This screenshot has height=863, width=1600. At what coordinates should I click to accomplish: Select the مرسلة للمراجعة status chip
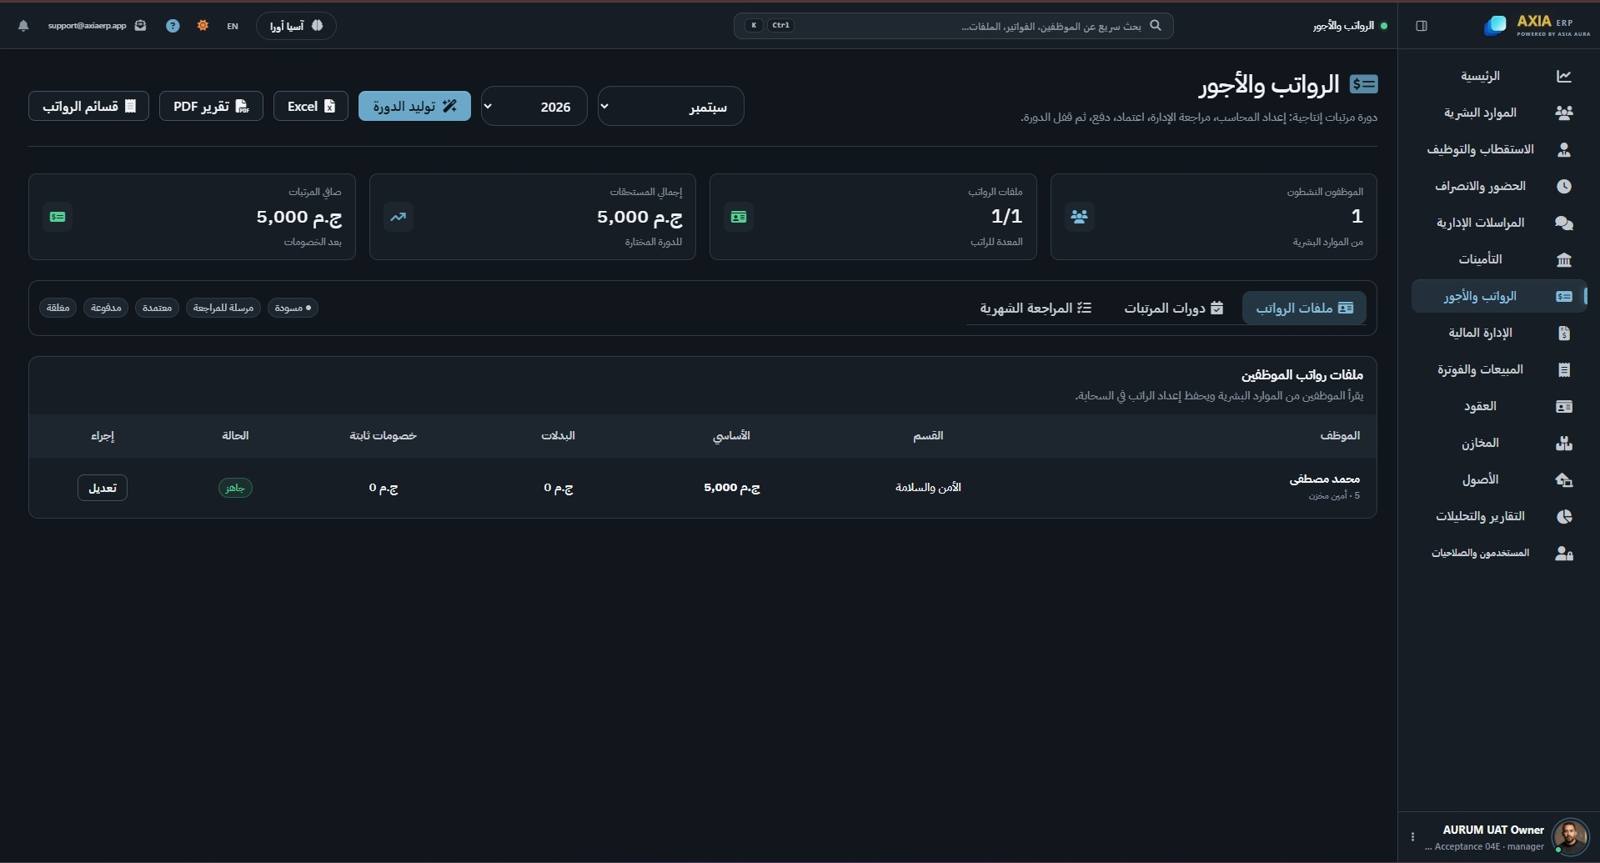(x=223, y=308)
